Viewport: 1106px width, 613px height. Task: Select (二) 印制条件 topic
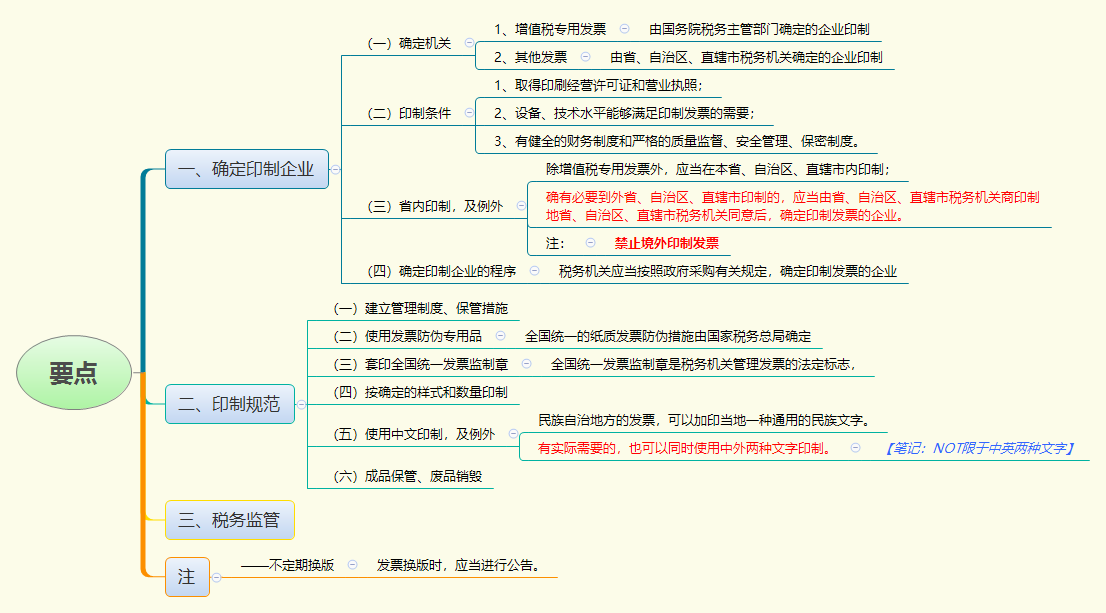(409, 113)
